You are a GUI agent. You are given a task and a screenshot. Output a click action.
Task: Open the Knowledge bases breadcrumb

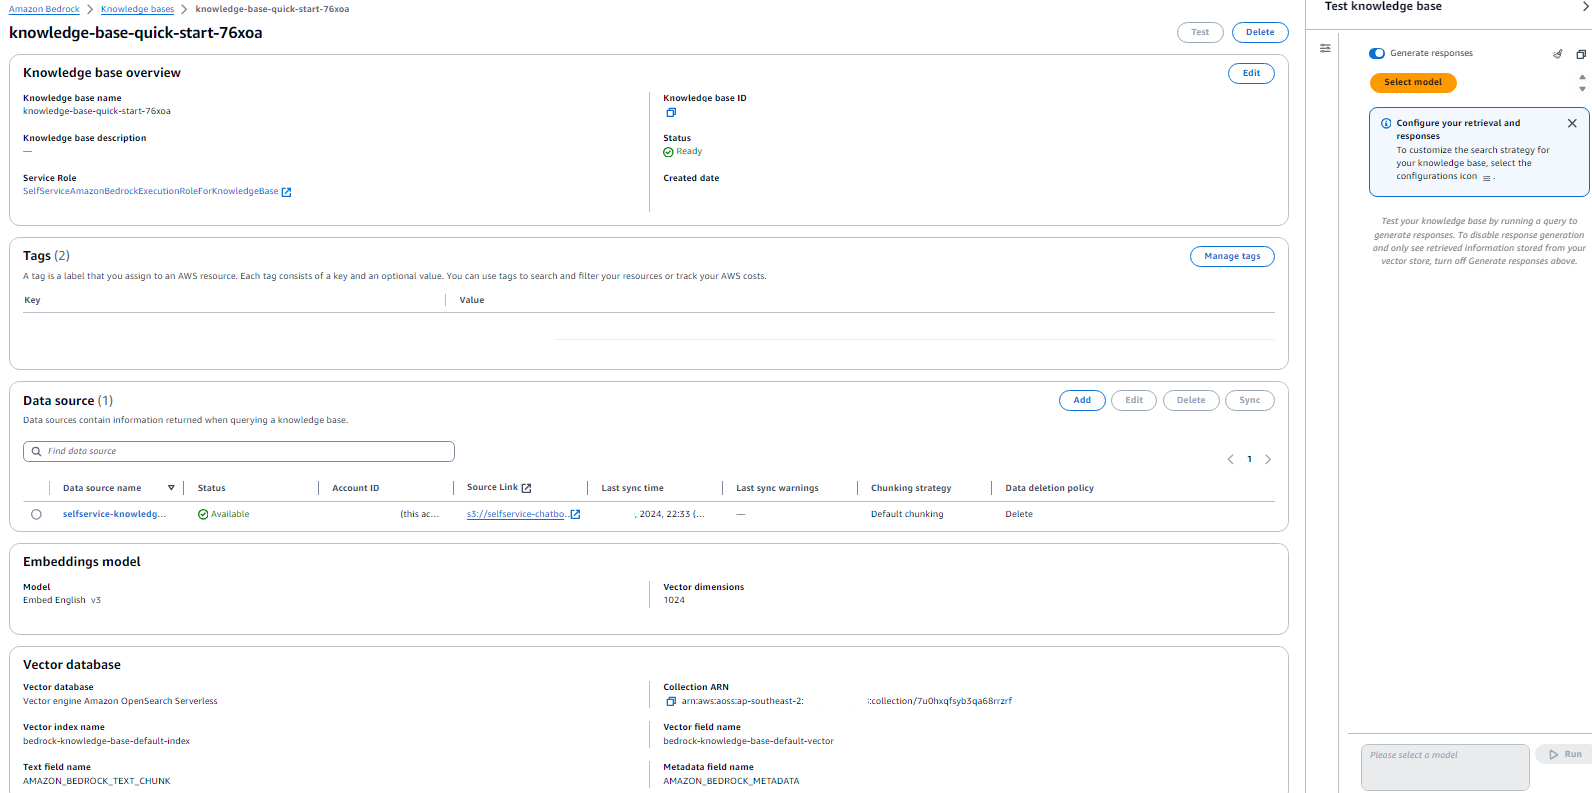tap(137, 9)
